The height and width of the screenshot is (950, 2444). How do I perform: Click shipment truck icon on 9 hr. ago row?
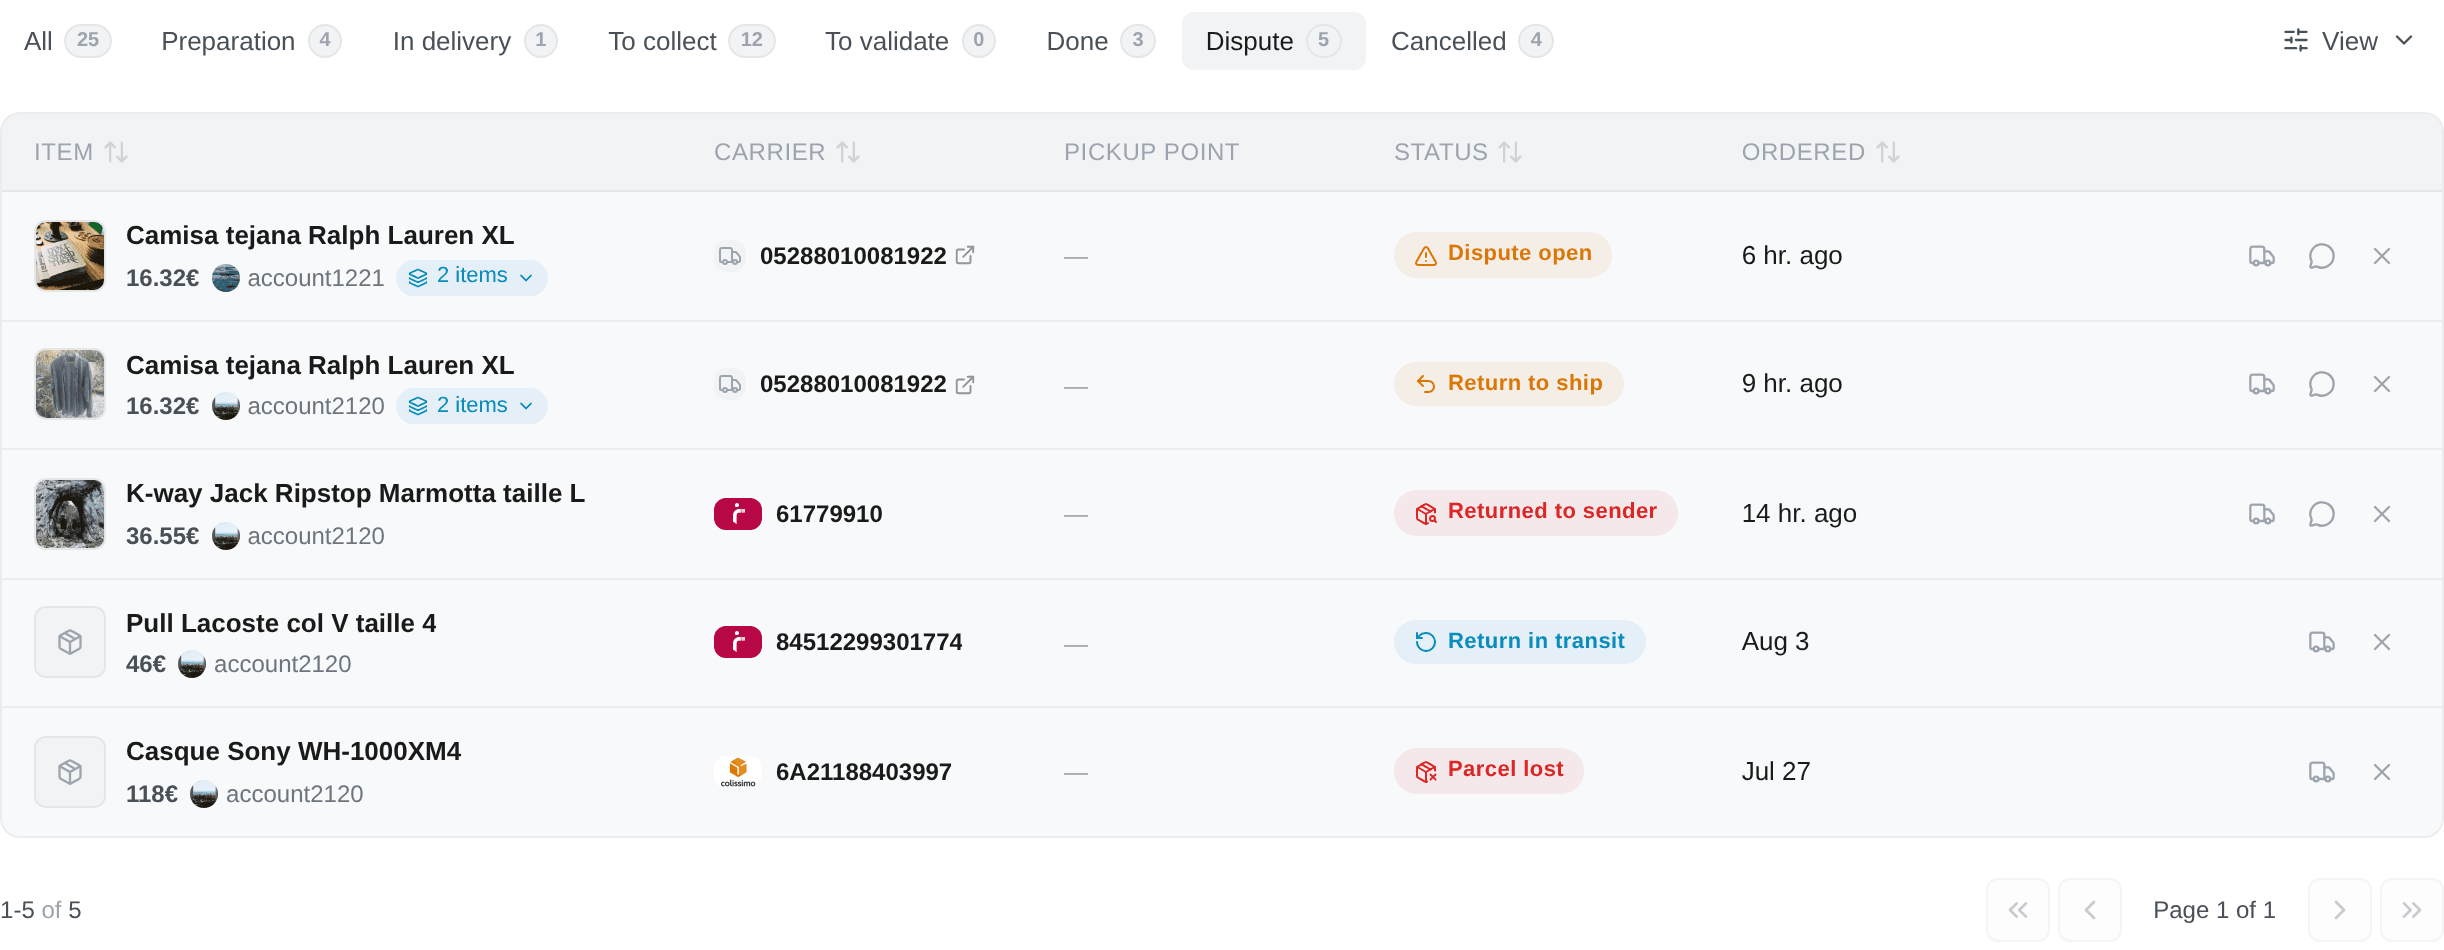click(x=2262, y=384)
